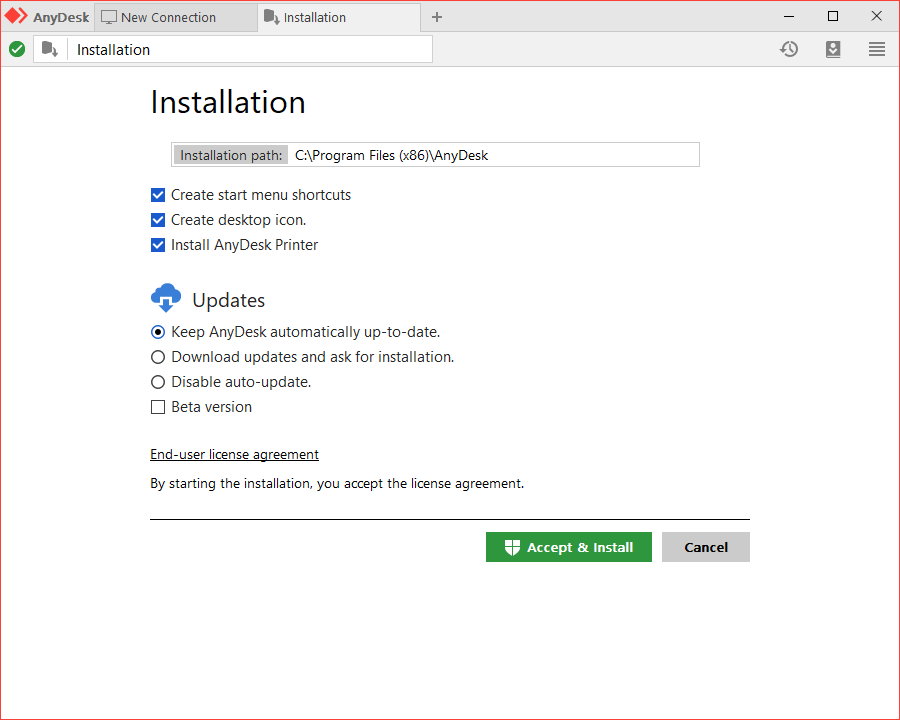Minimize the AnyDesk window
Screen dimensions: 900x720
[789, 16]
